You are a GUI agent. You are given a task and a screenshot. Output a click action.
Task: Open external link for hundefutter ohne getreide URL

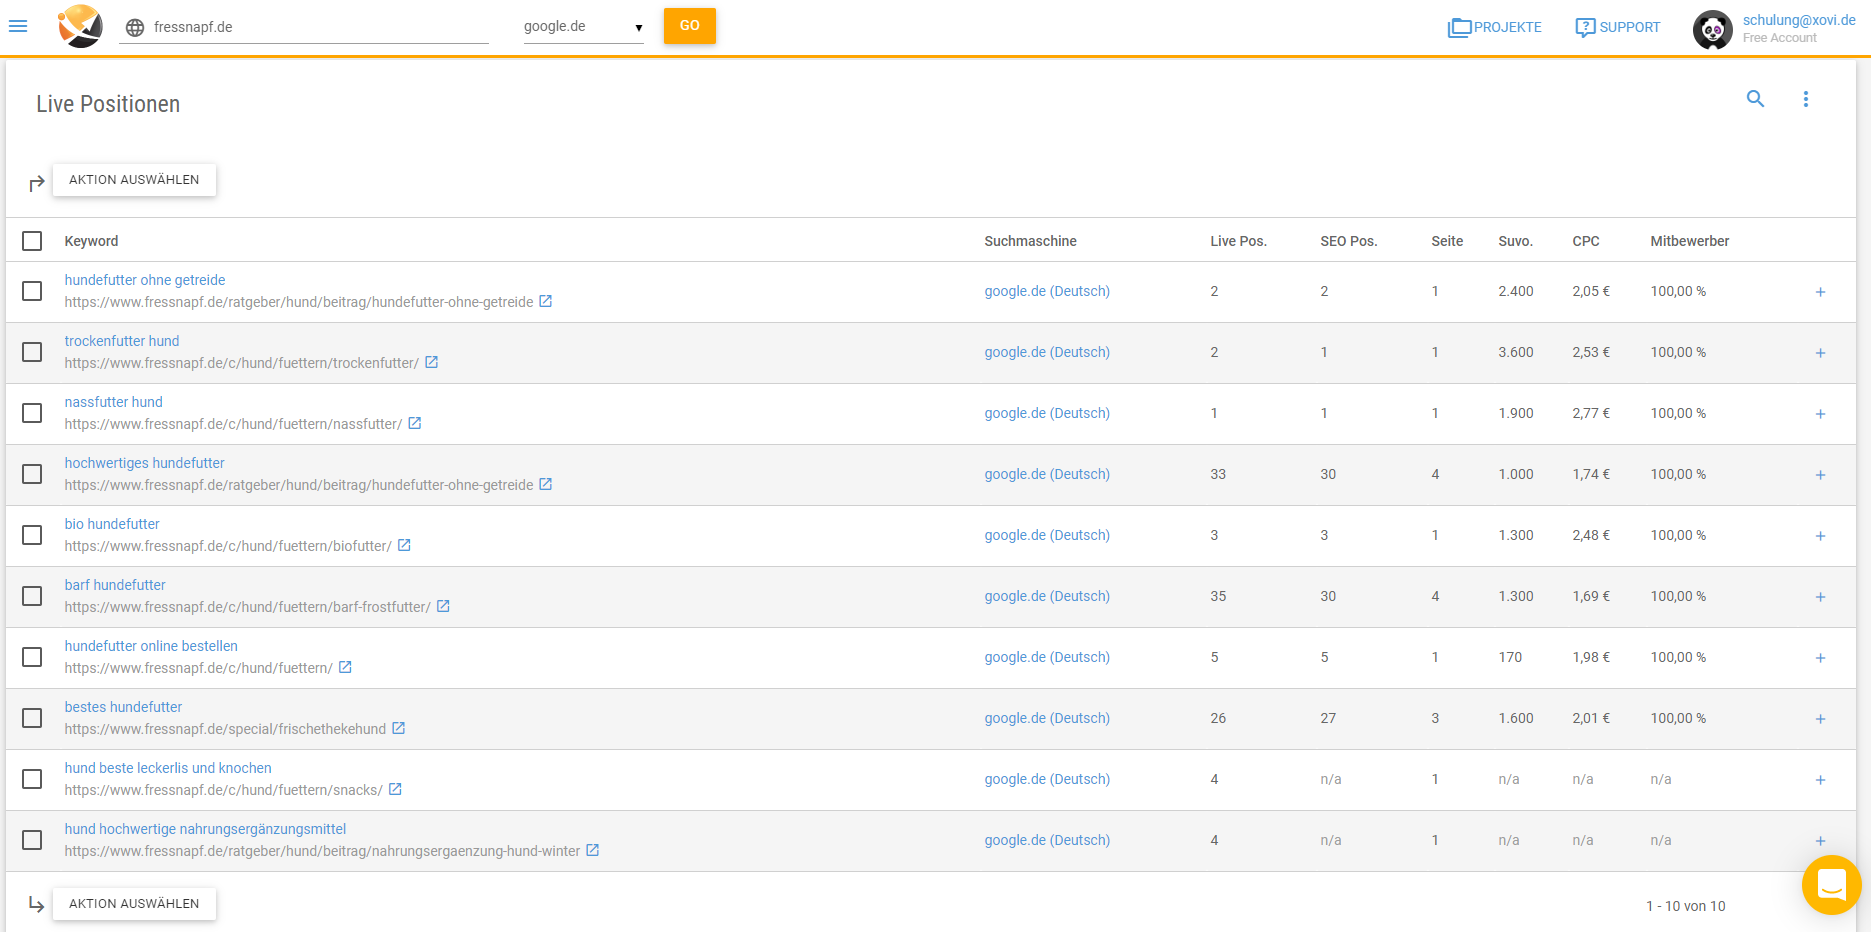[546, 301]
